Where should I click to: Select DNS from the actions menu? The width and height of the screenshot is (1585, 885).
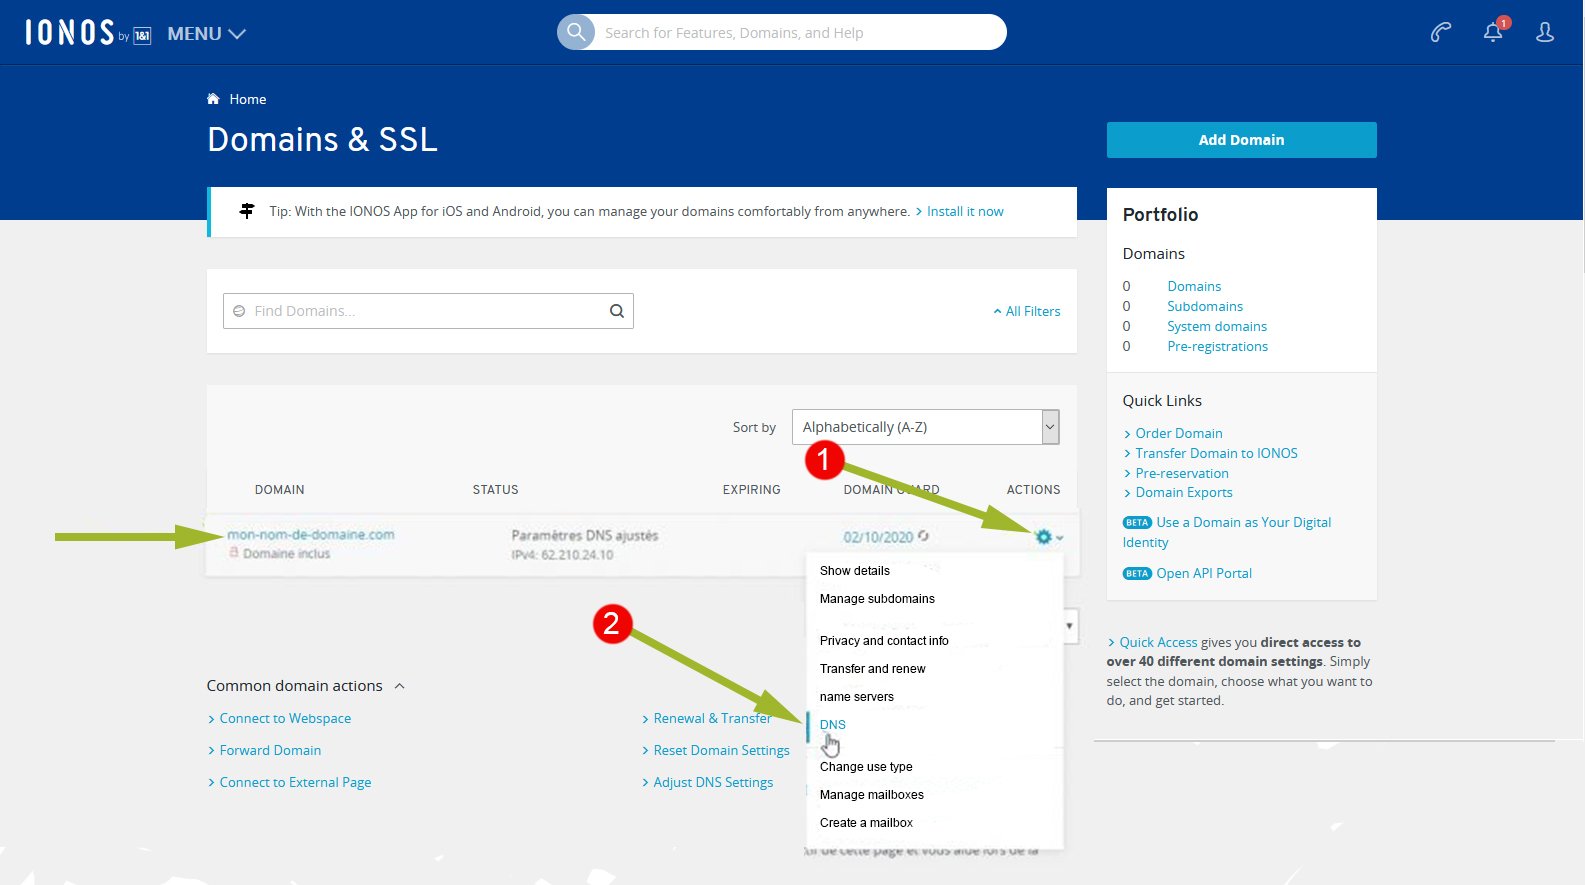click(x=833, y=725)
